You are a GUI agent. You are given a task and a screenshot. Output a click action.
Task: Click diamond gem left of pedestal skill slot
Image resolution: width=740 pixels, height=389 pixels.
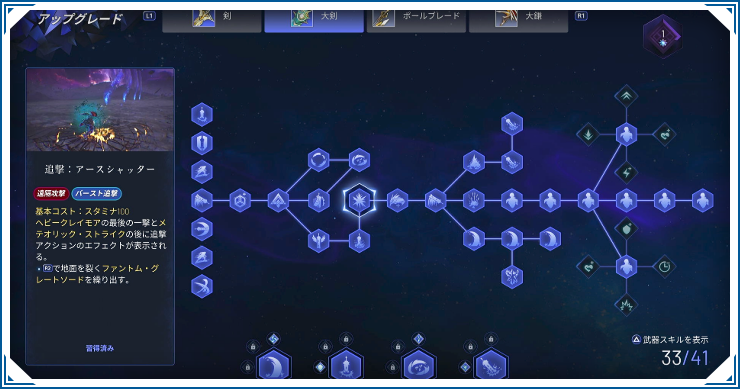320,367
